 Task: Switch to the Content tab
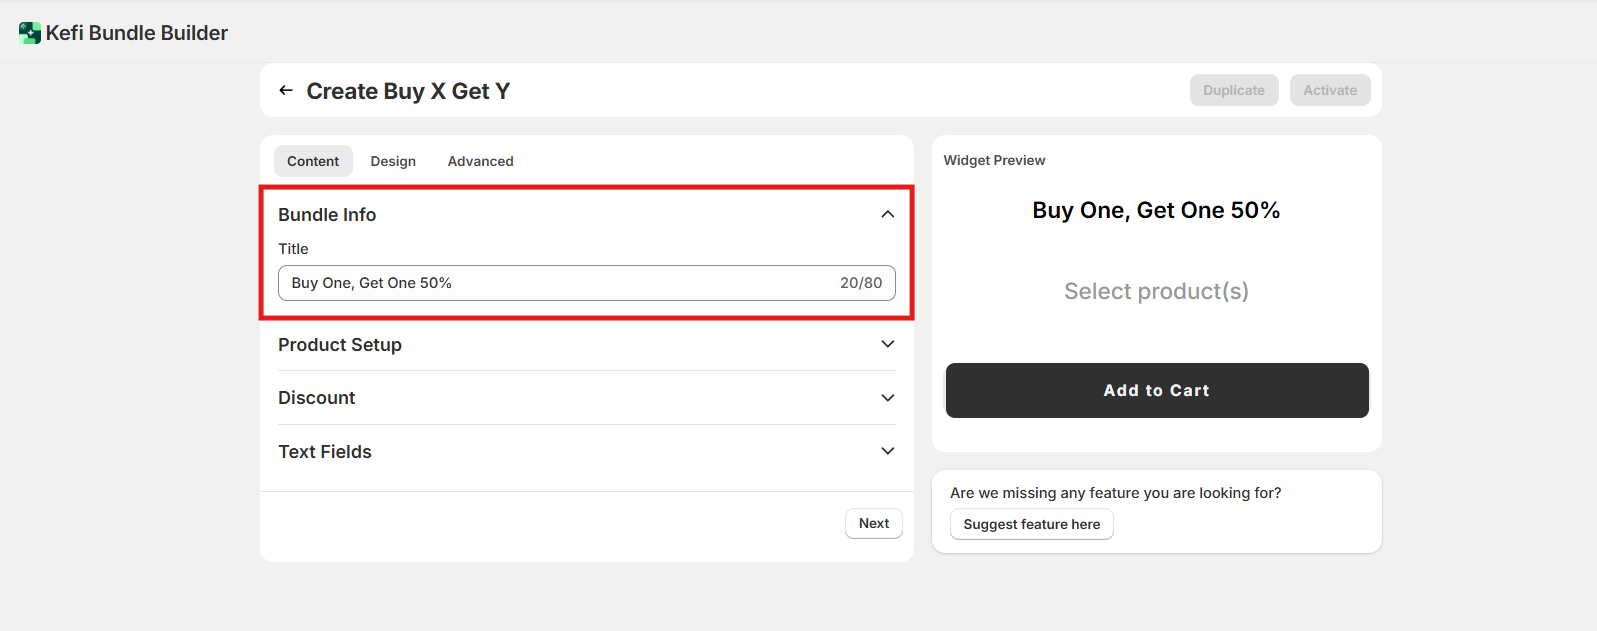click(x=313, y=161)
